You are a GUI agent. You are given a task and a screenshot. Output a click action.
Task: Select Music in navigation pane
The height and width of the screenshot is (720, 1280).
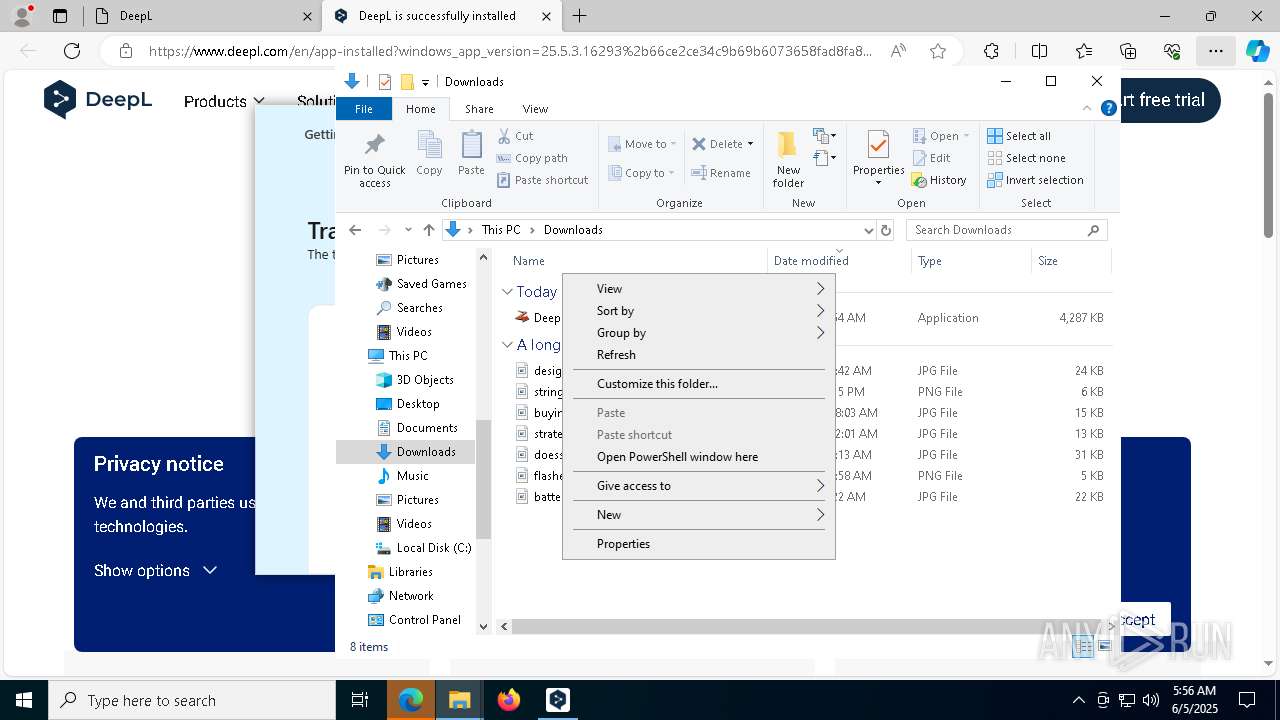coord(402,476)
